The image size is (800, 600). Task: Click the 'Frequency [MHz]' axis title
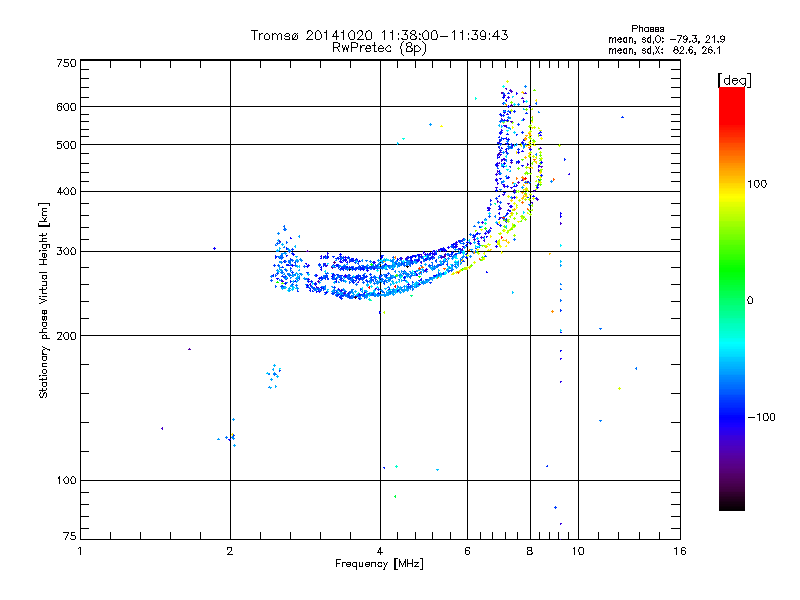point(379,564)
